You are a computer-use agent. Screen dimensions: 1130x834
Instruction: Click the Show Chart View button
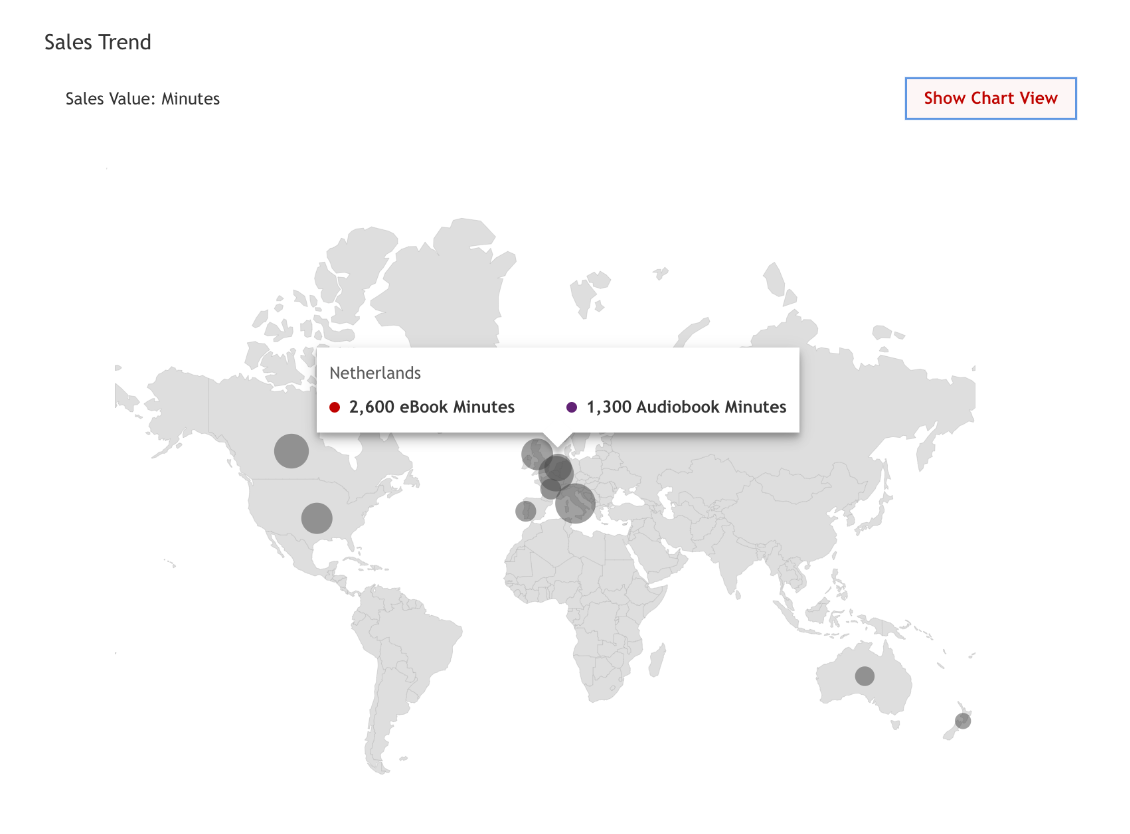pyautogui.click(x=990, y=98)
